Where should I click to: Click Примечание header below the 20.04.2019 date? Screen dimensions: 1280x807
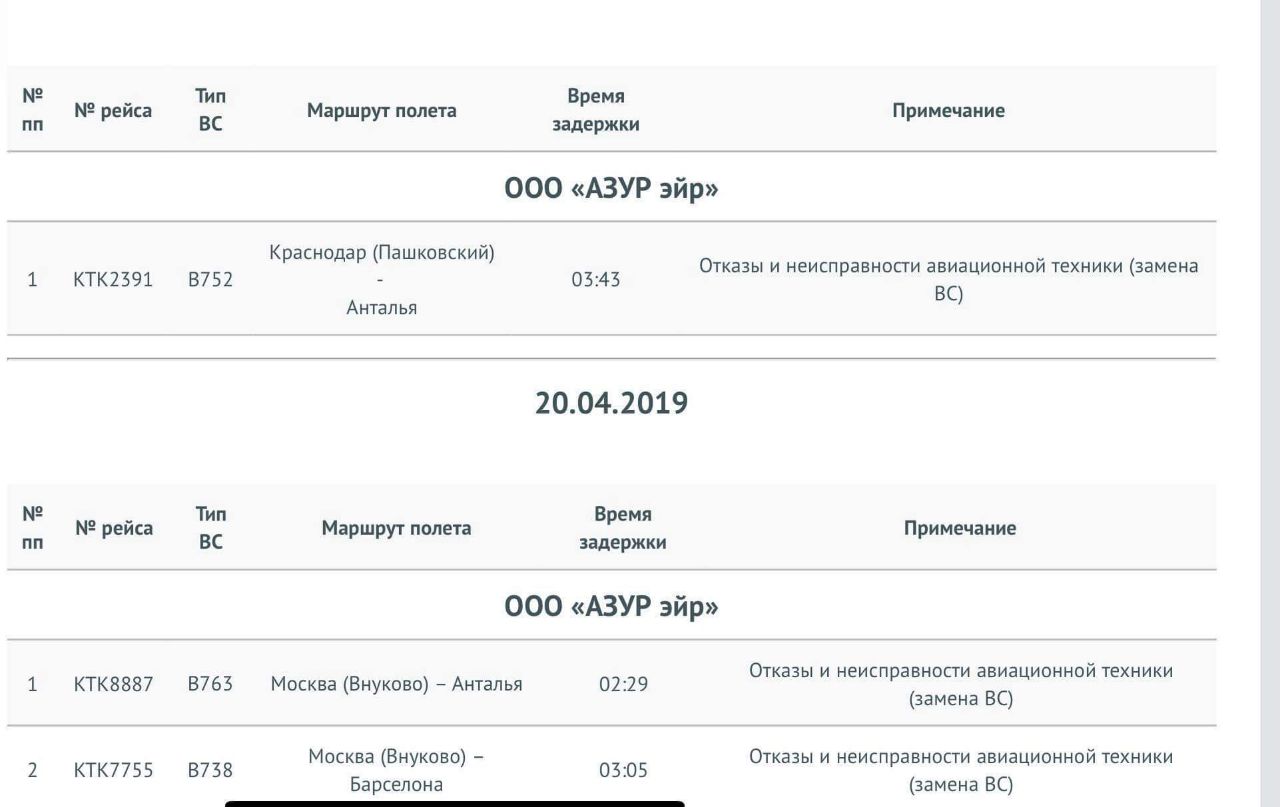click(960, 529)
